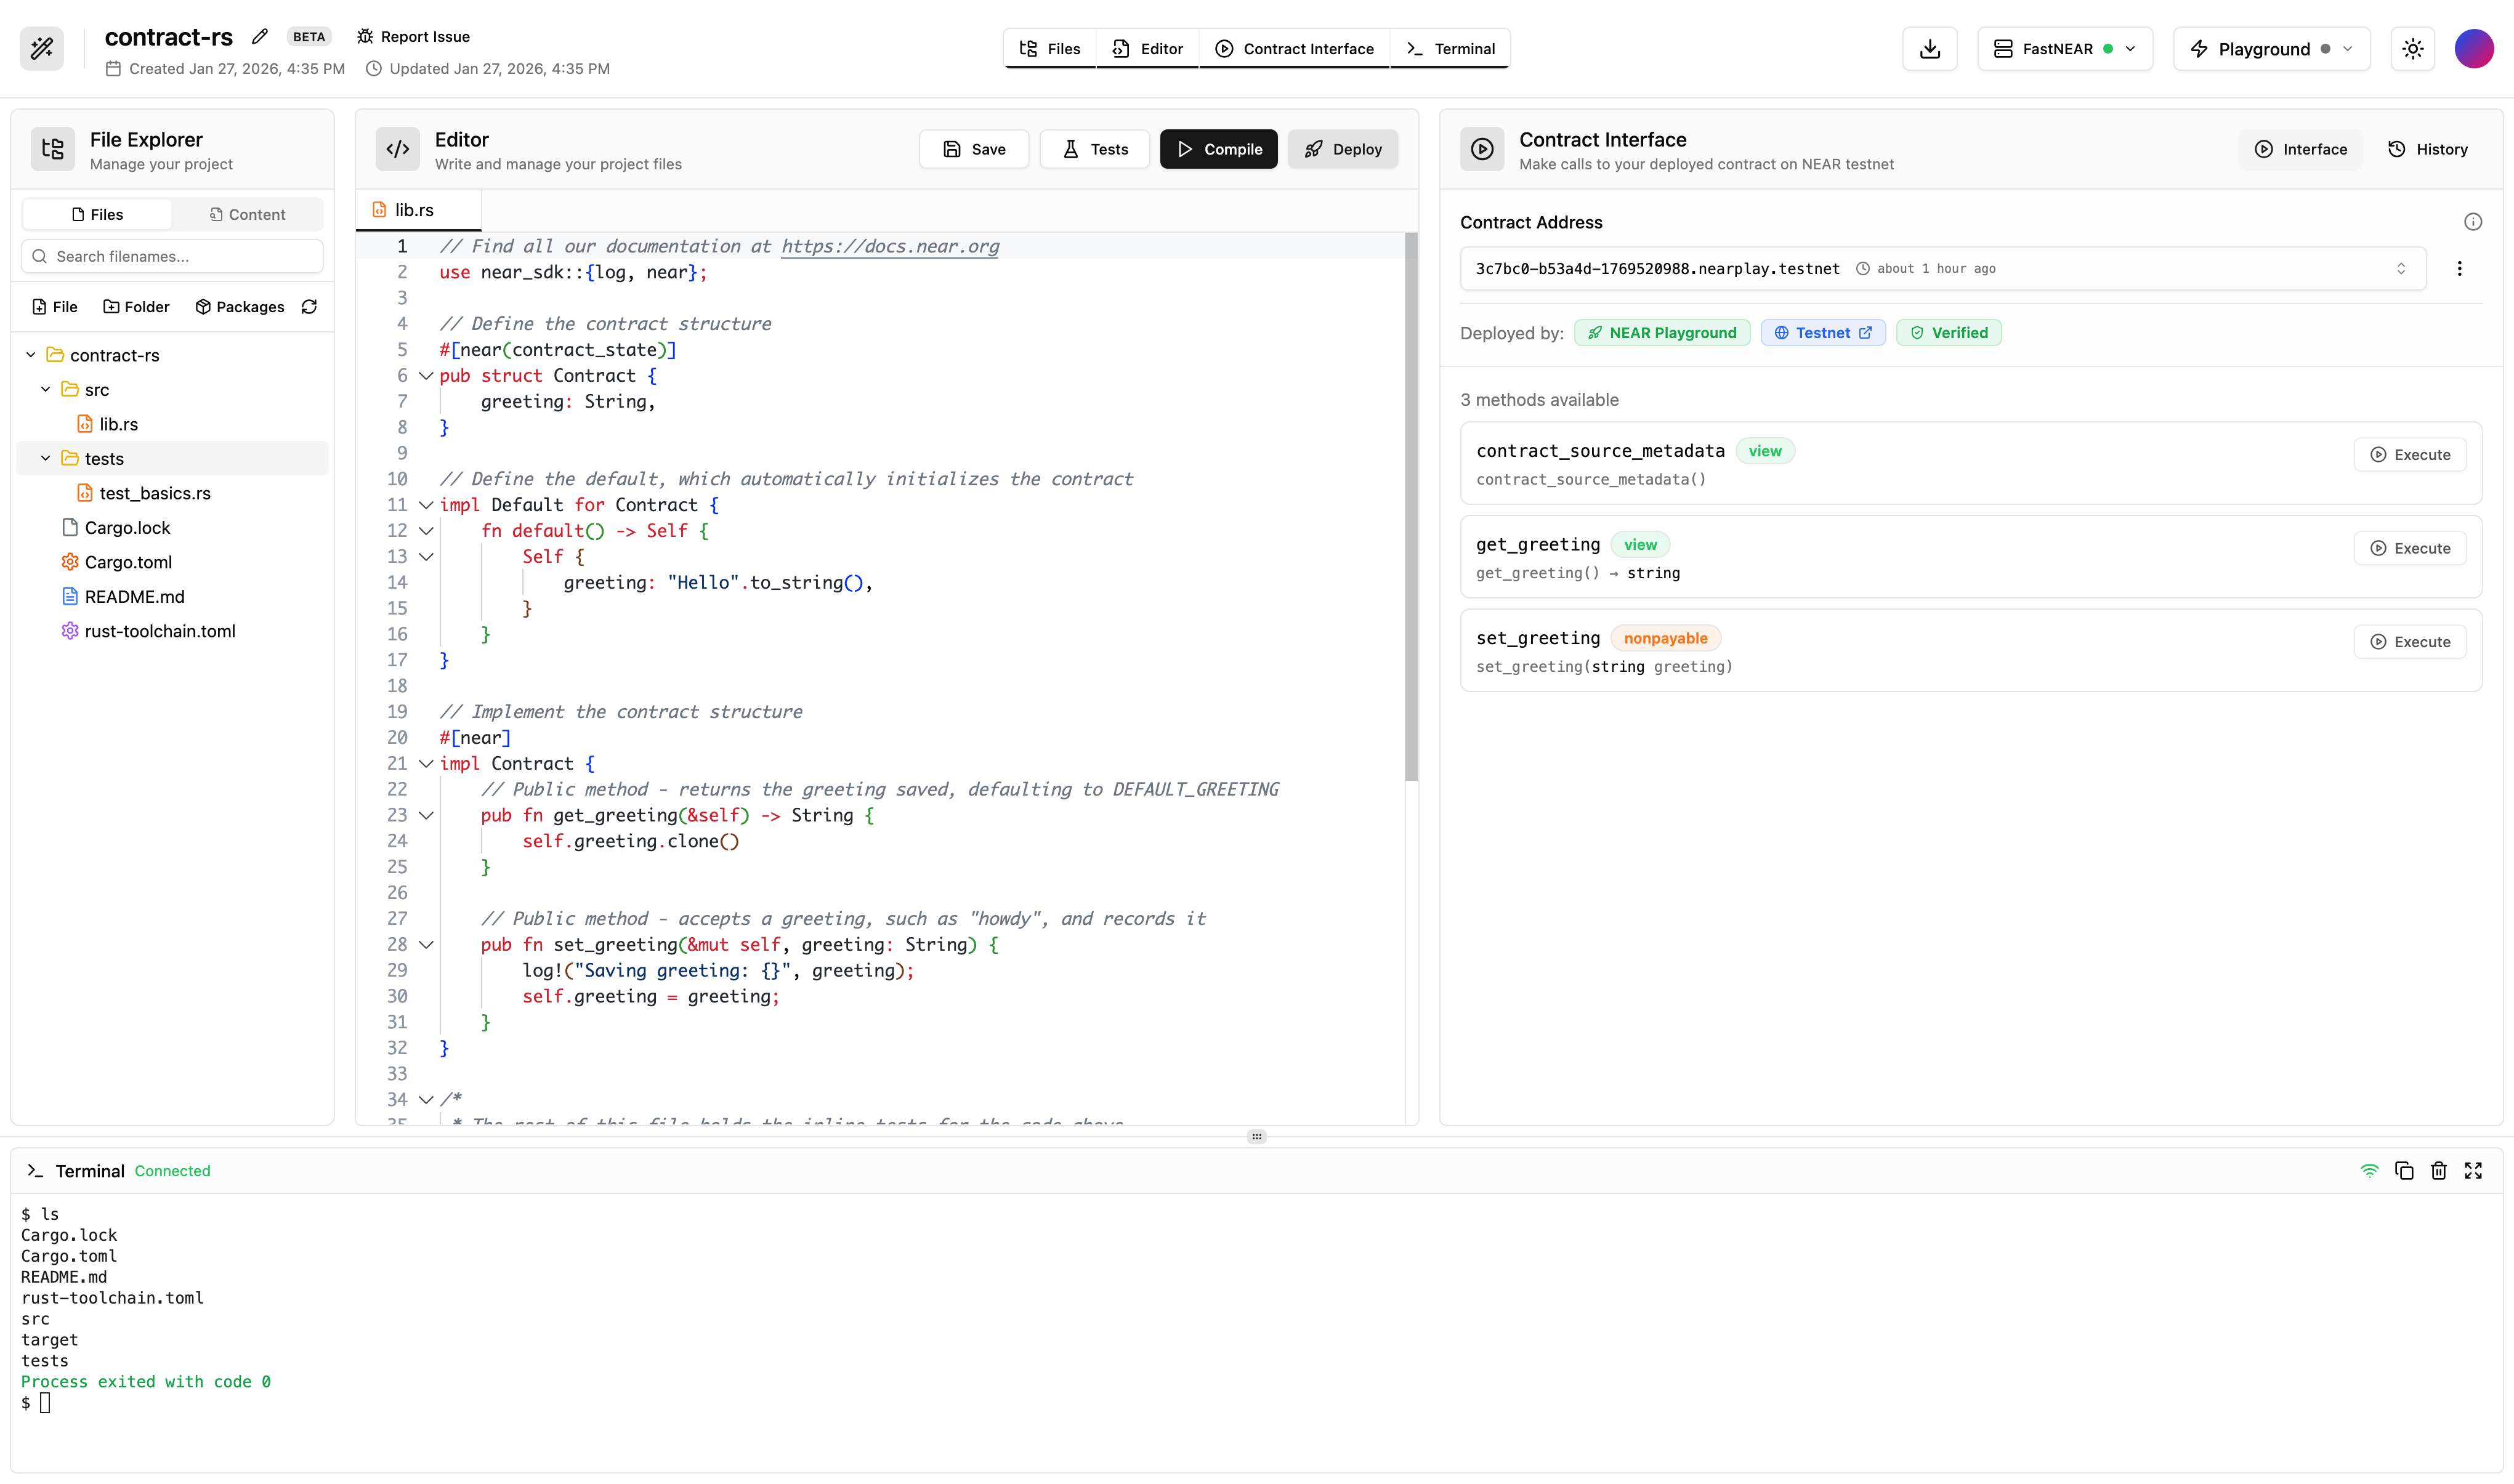The image size is (2514, 1484).
Task: Fold set_greeting function at line 28
Action: tap(426, 945)
